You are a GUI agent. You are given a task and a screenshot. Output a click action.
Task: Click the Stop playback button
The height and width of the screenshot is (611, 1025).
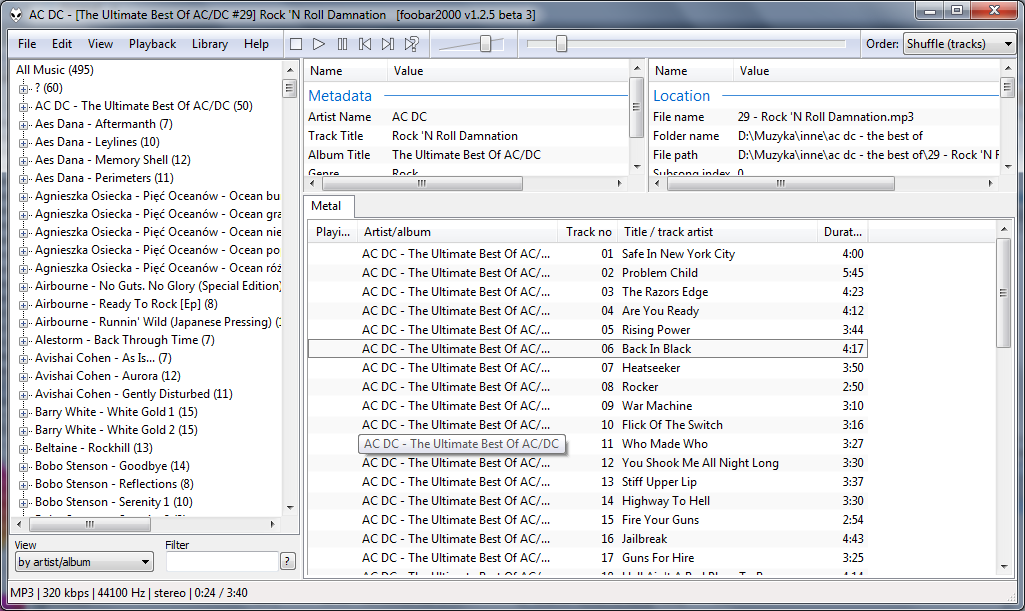pyautogui.click(x=296, y=44)
